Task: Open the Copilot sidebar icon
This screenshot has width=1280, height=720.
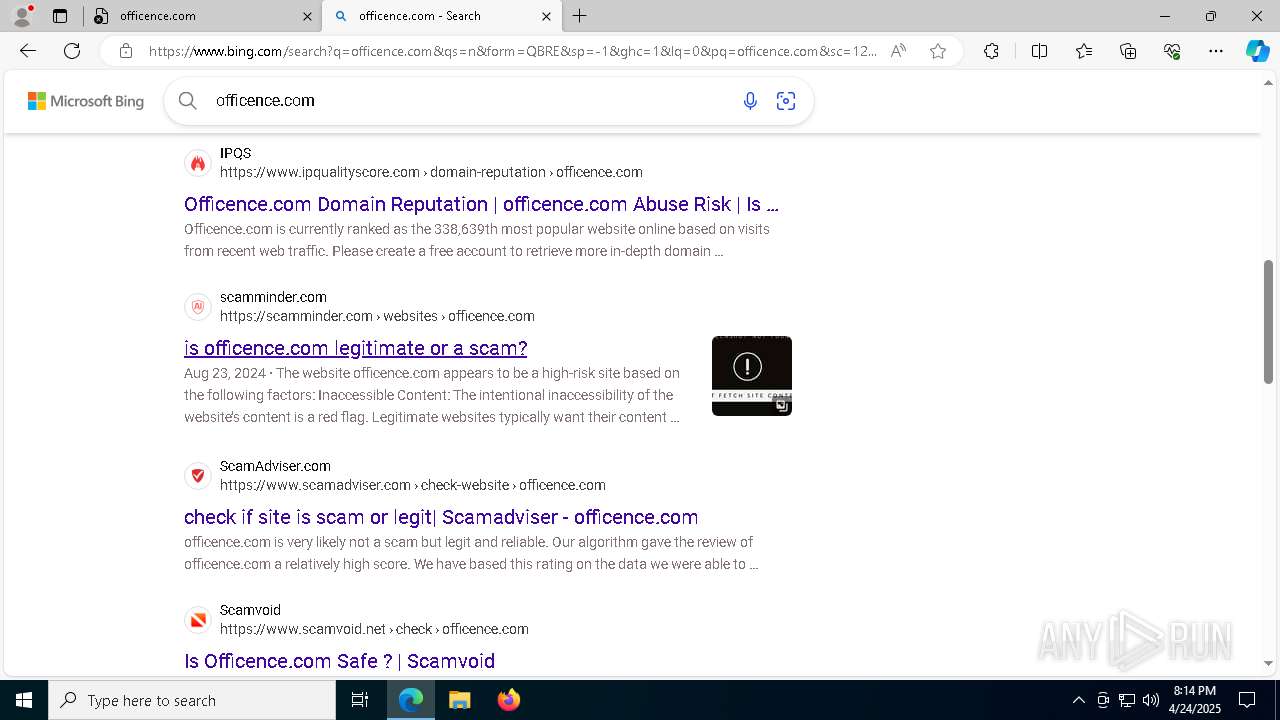Action: pos(1257,51)
